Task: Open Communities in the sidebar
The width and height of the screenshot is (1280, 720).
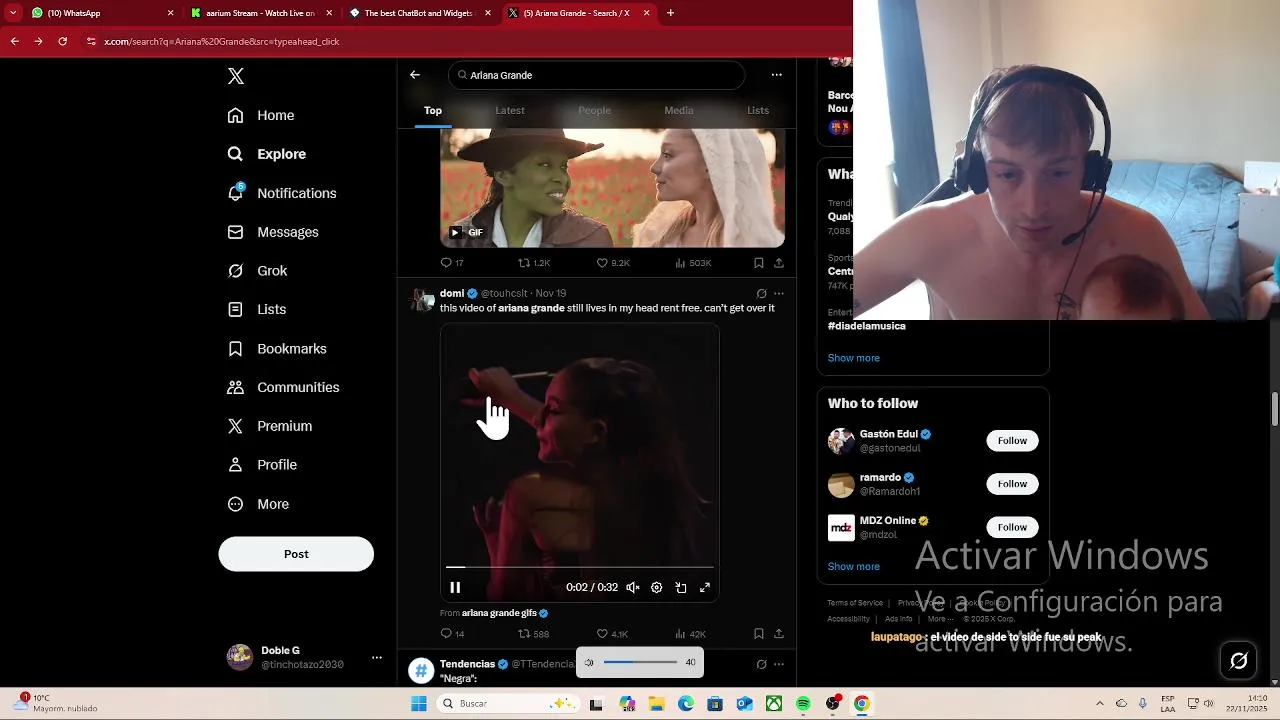Action: click(283, 387)
